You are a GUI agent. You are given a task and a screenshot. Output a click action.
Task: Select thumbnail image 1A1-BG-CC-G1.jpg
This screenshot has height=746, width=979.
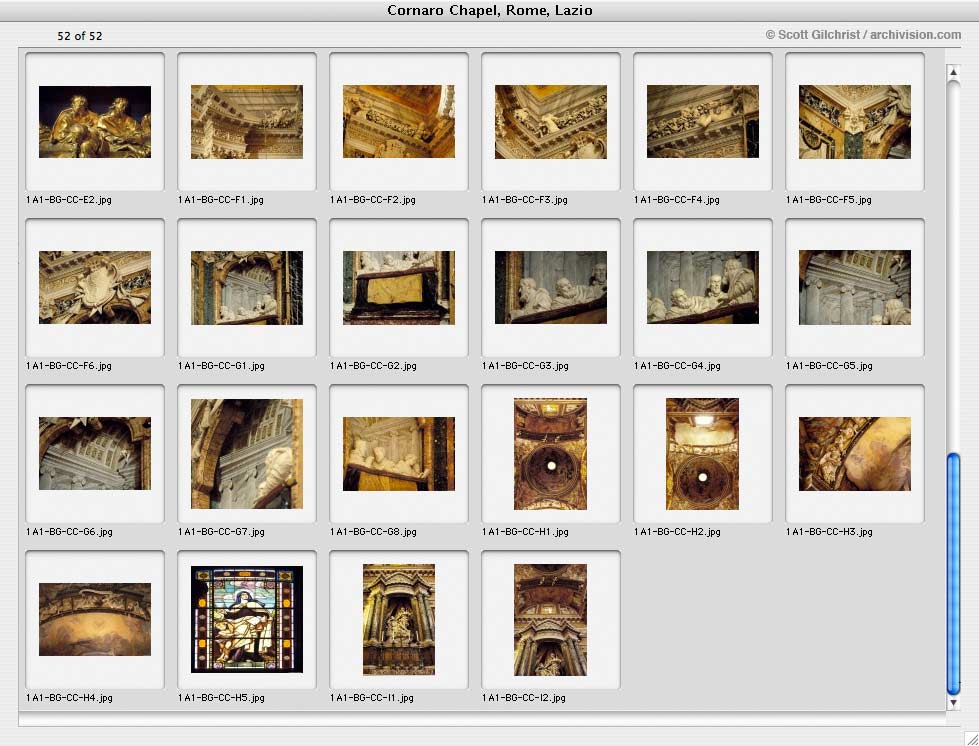(247, 288)
